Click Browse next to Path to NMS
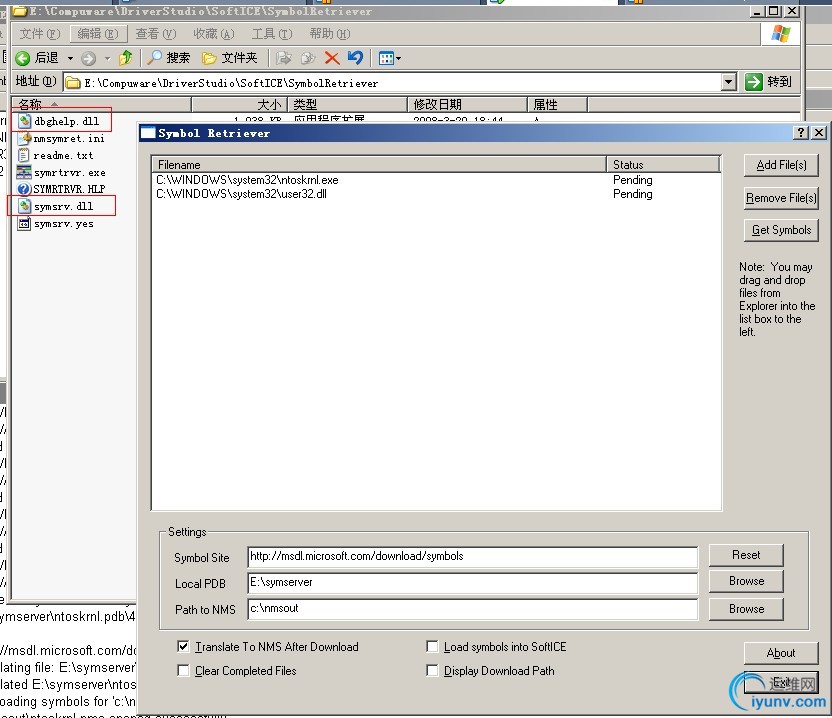This screenshot has height=718, width=832. pyautogui.click(x=746, y=609)
